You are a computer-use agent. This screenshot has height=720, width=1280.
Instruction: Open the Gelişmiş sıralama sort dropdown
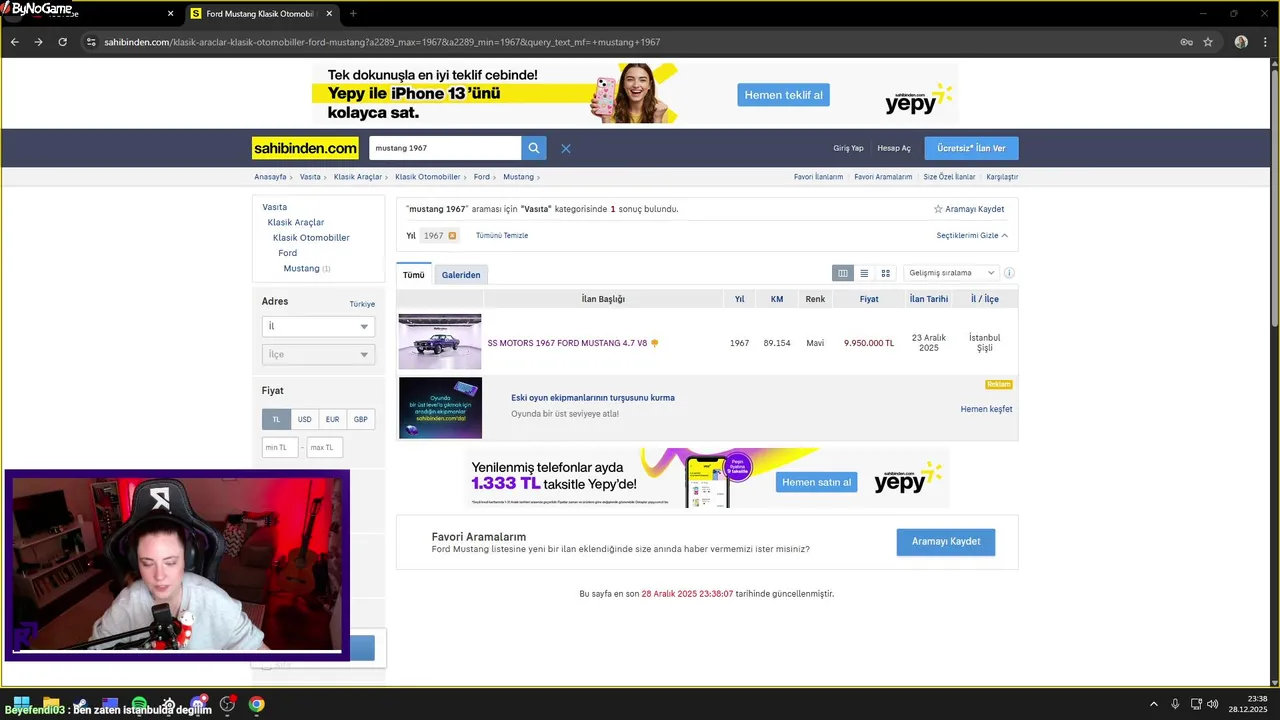[x=951, y=273]
